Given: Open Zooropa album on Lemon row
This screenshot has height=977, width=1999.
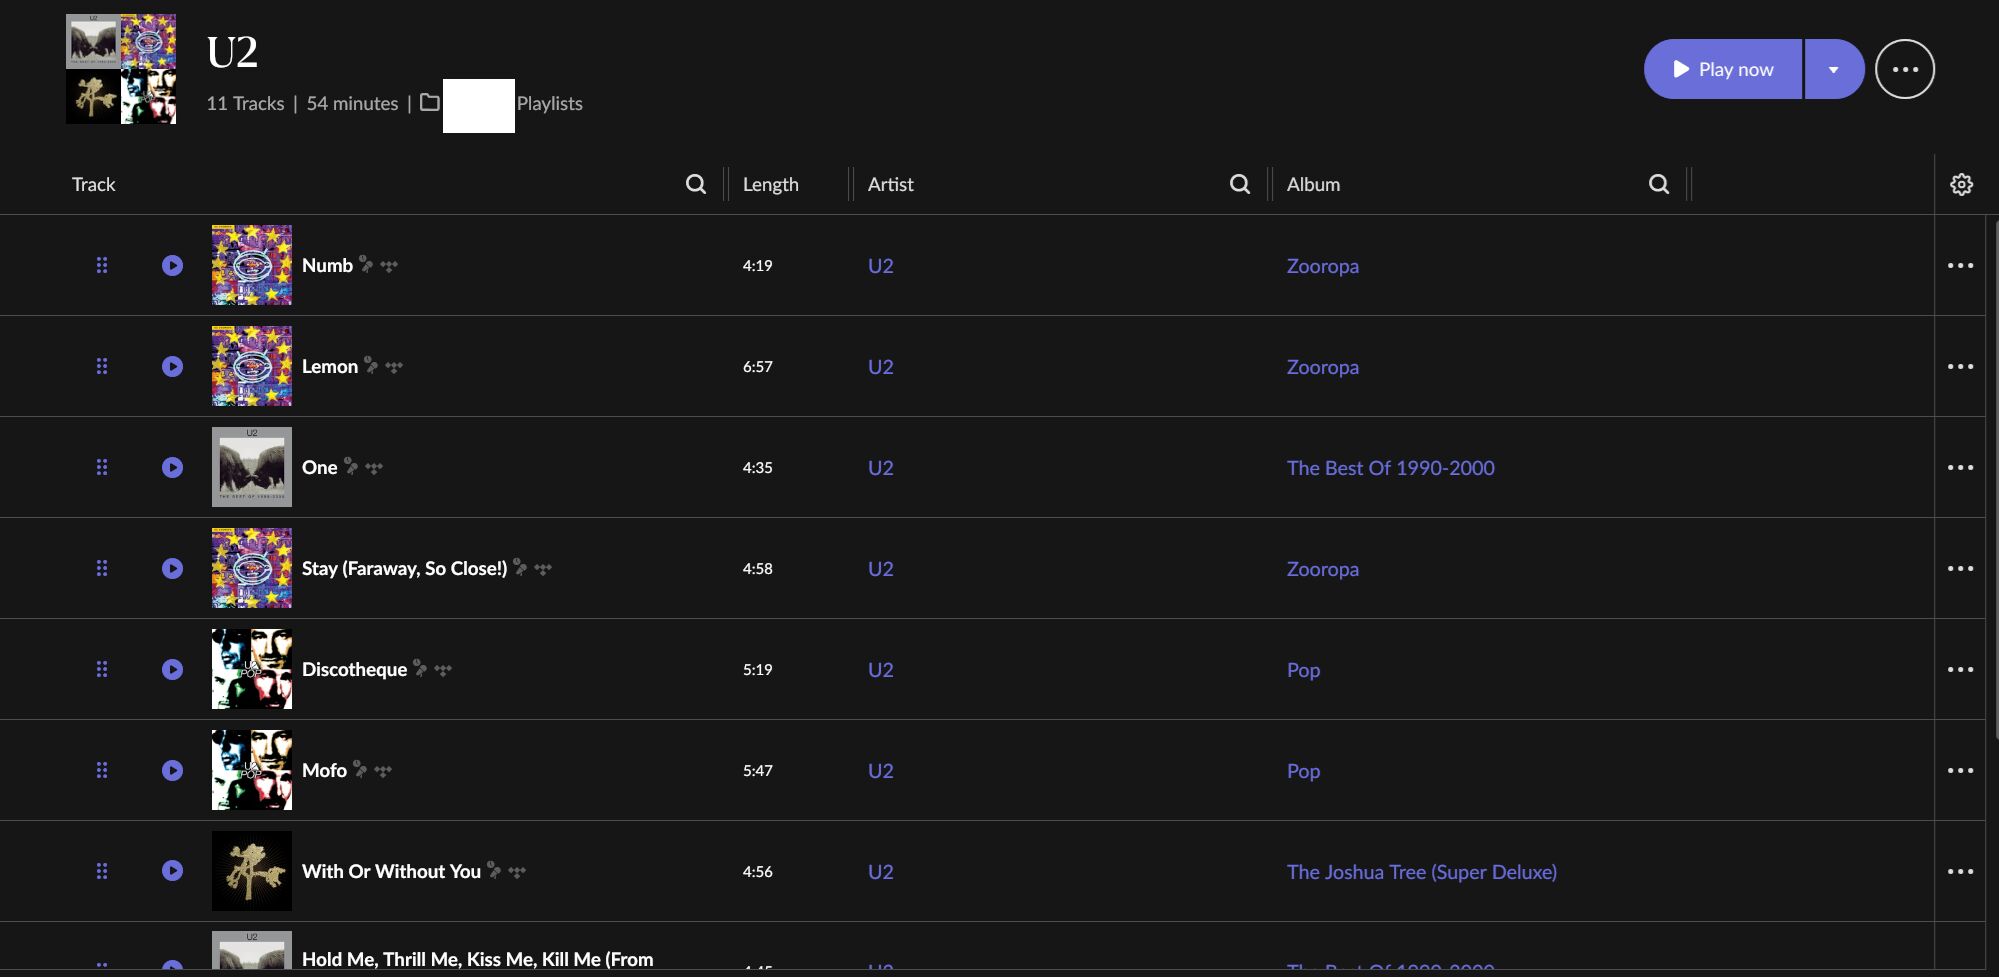Looking at the screenshot, I should pos(1323,367).
